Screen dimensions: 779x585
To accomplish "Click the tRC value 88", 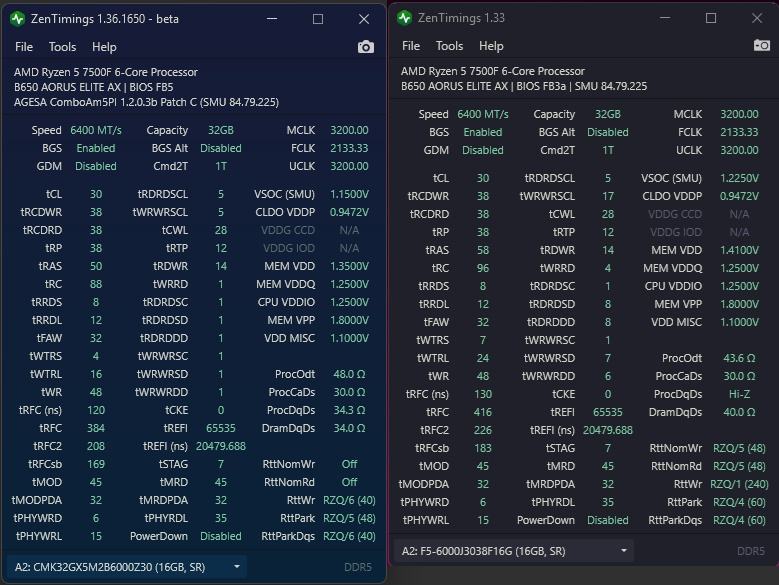I will click(96, 284).
